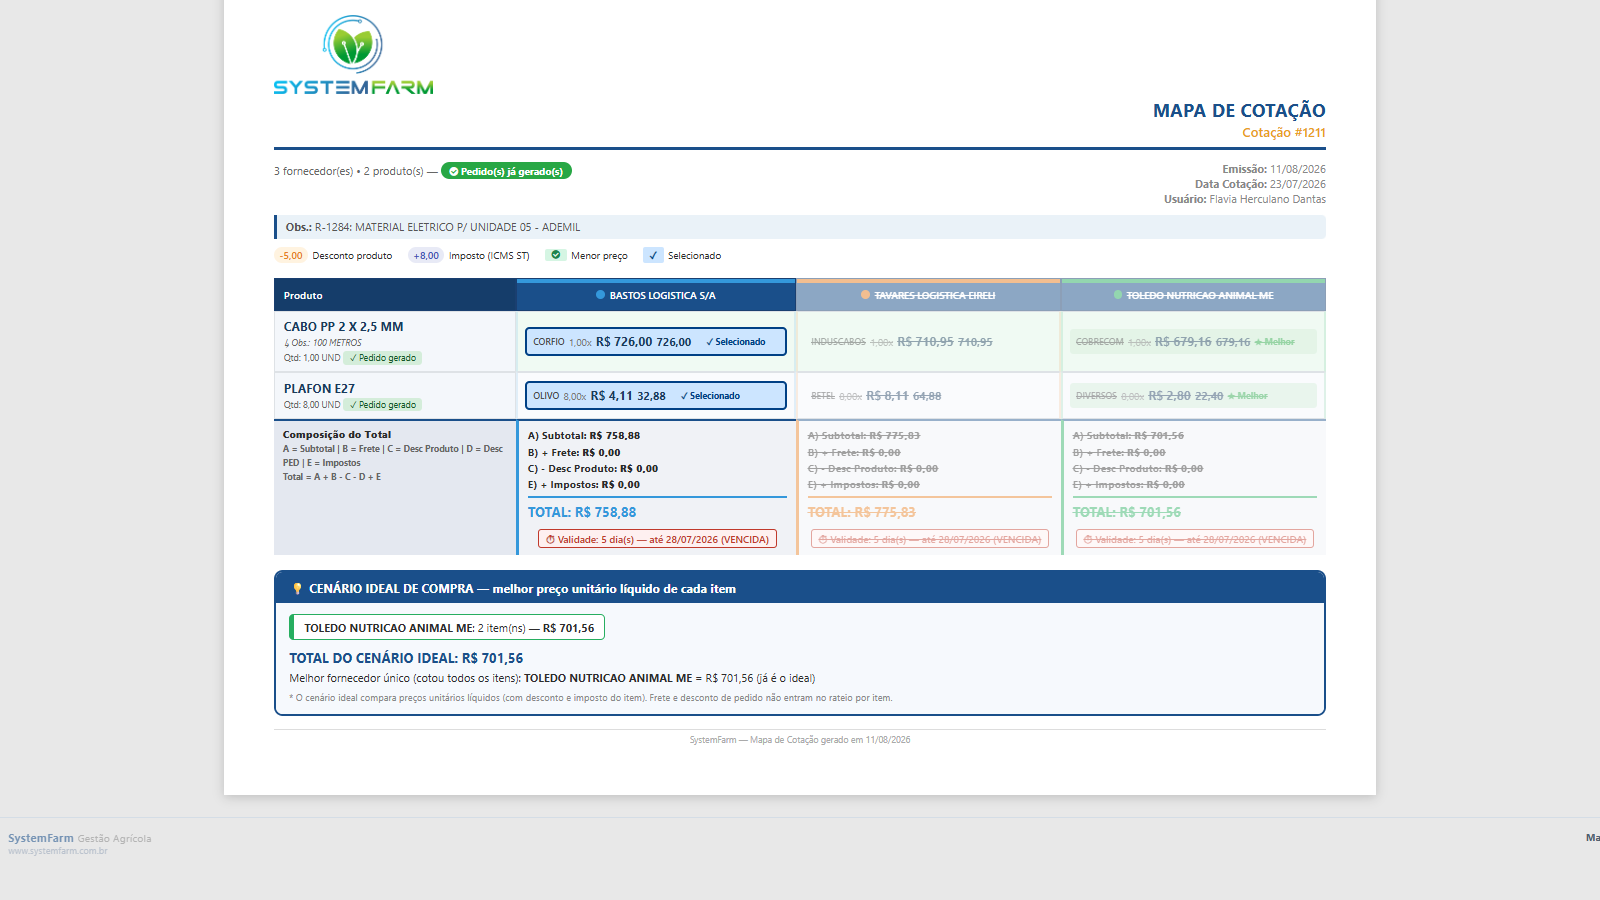1600x900 pixels.
Task: Click the BETEL R$ 8,11 quote
Action: 876,396
